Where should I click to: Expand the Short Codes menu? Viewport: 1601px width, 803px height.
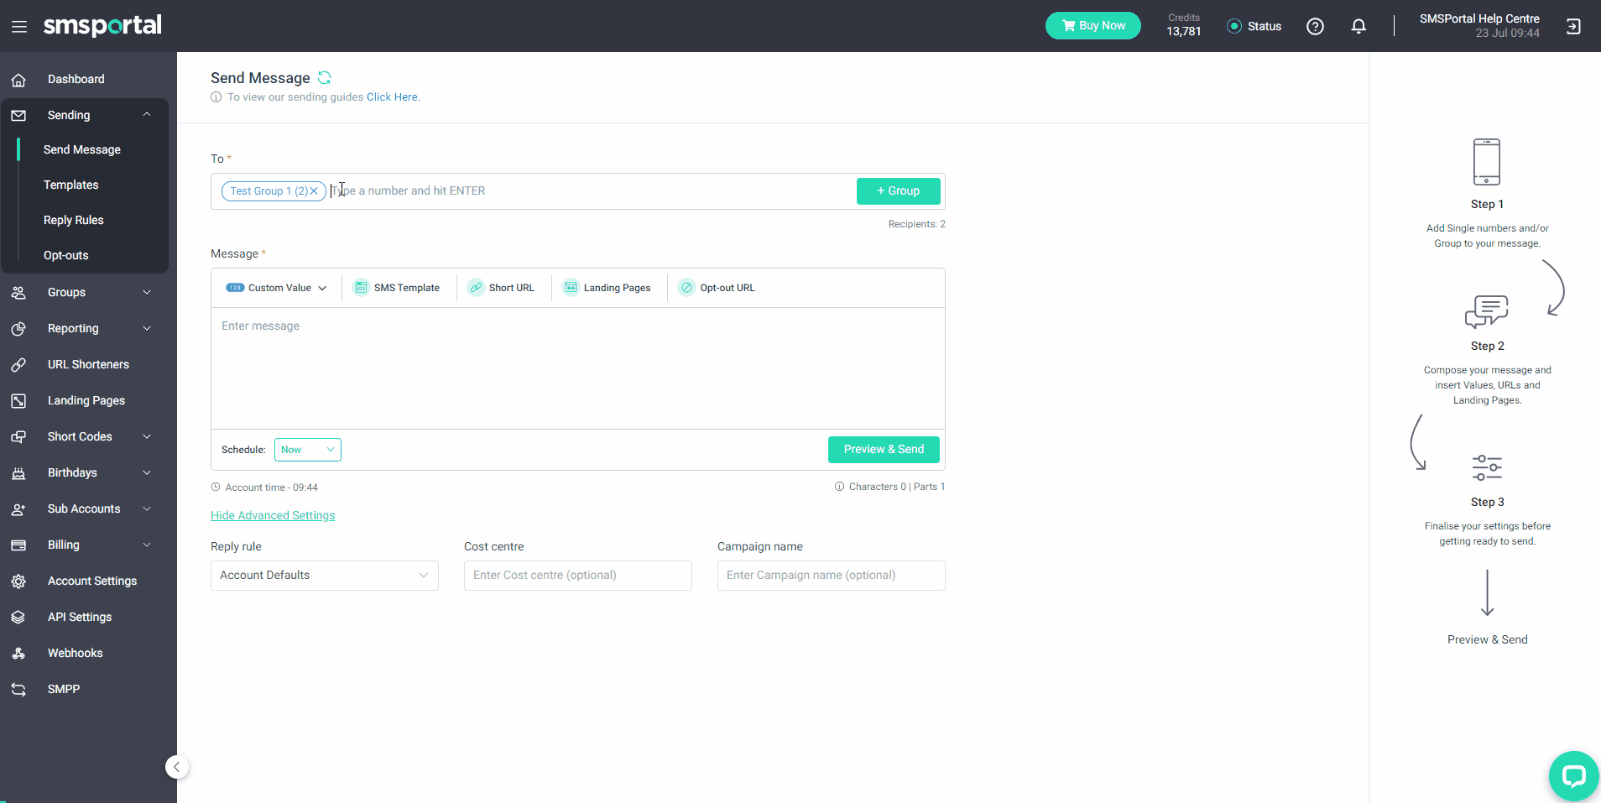(x=147, y=437)
